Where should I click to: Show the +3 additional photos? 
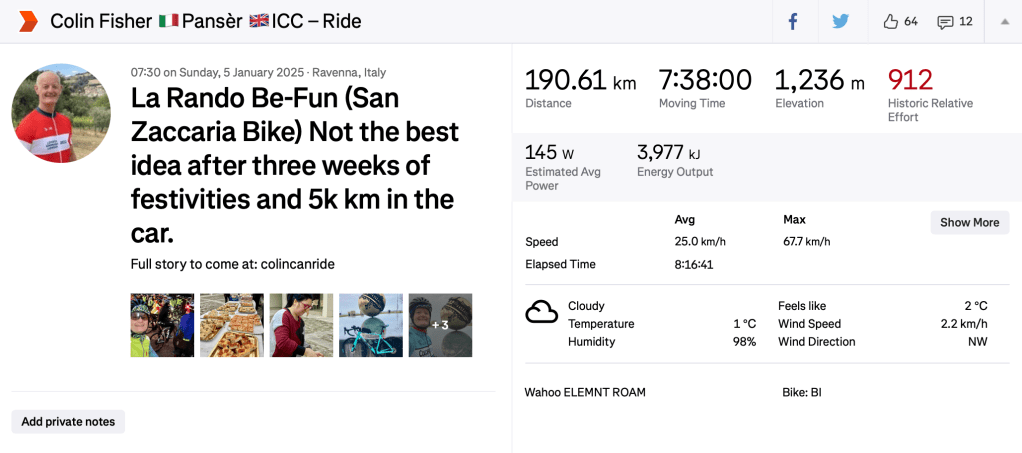440,325
